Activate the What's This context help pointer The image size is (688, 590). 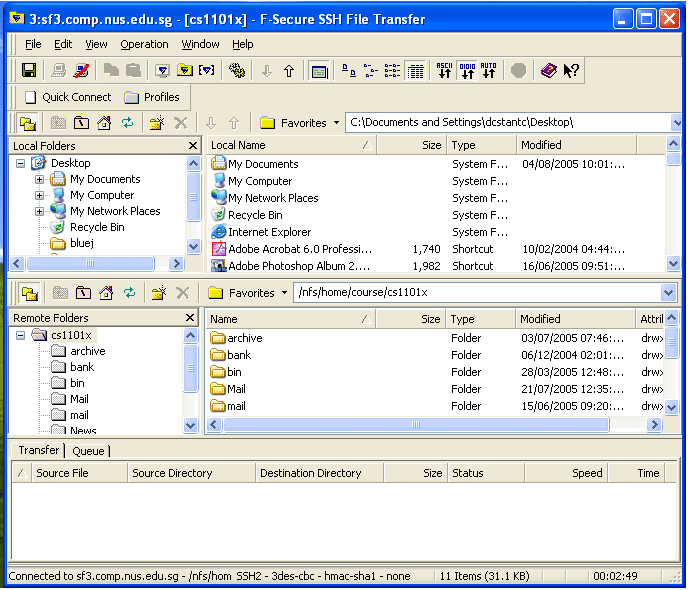571,71
